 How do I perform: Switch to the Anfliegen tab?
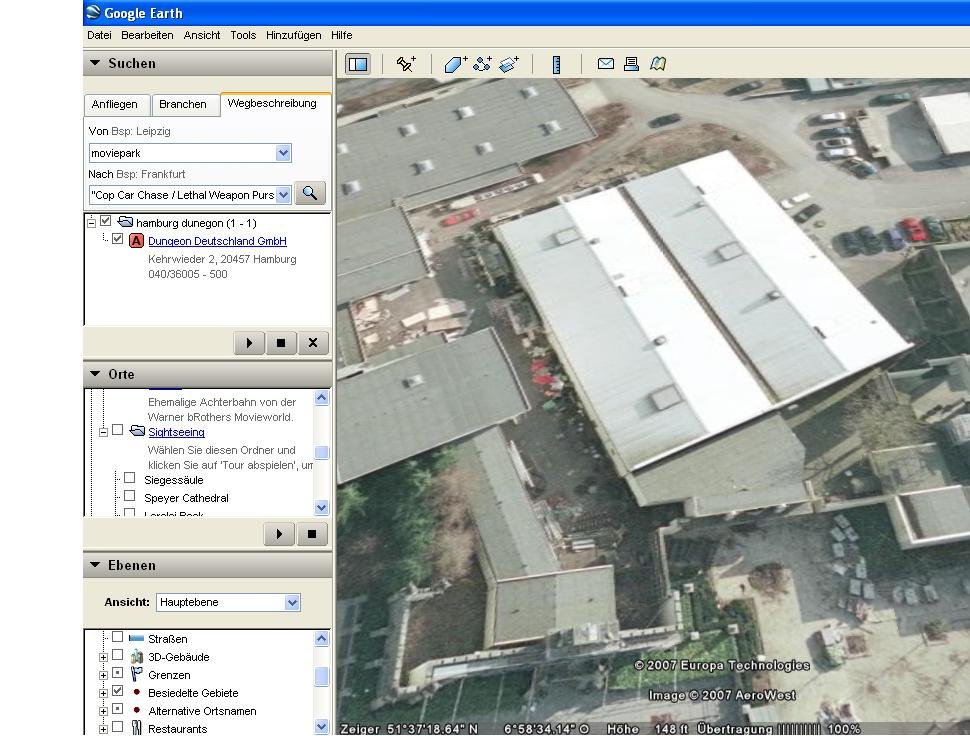tap(115, 104)
